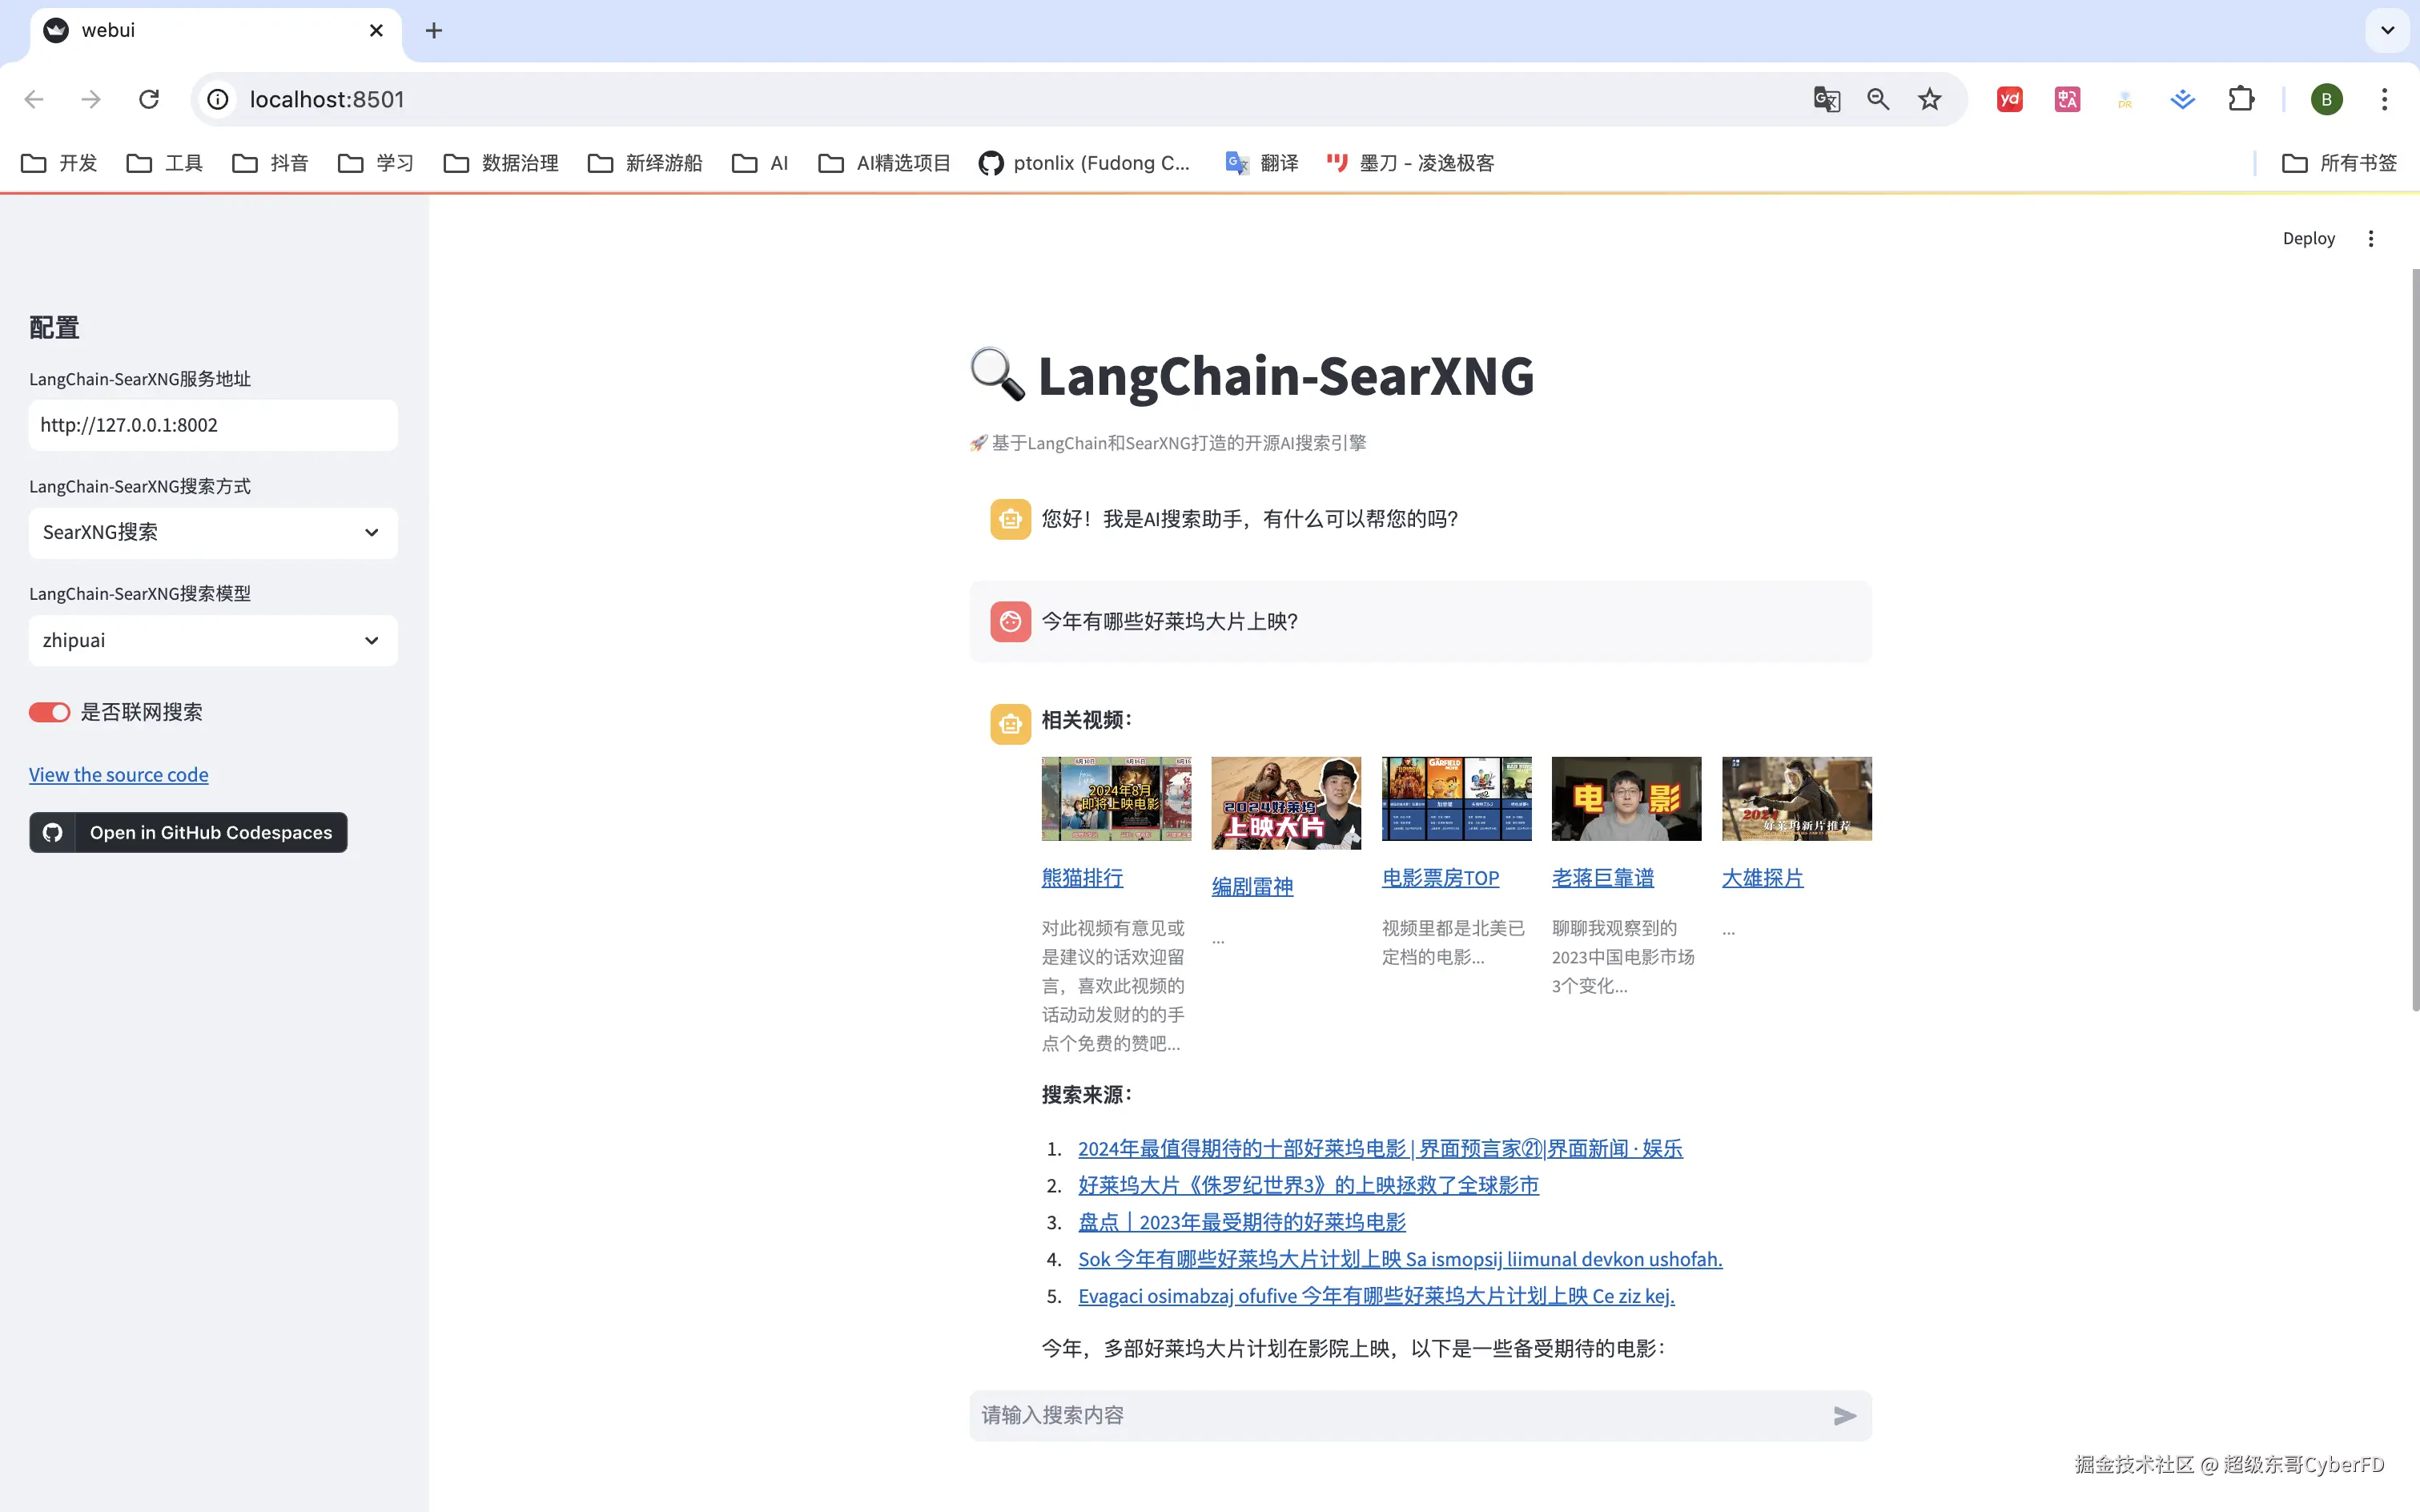This screenshot has width=2420, height=1512.
Task: Open the AI精选项目 bookmarks folder
Action: pyautogui.click(x=884, y=163)
